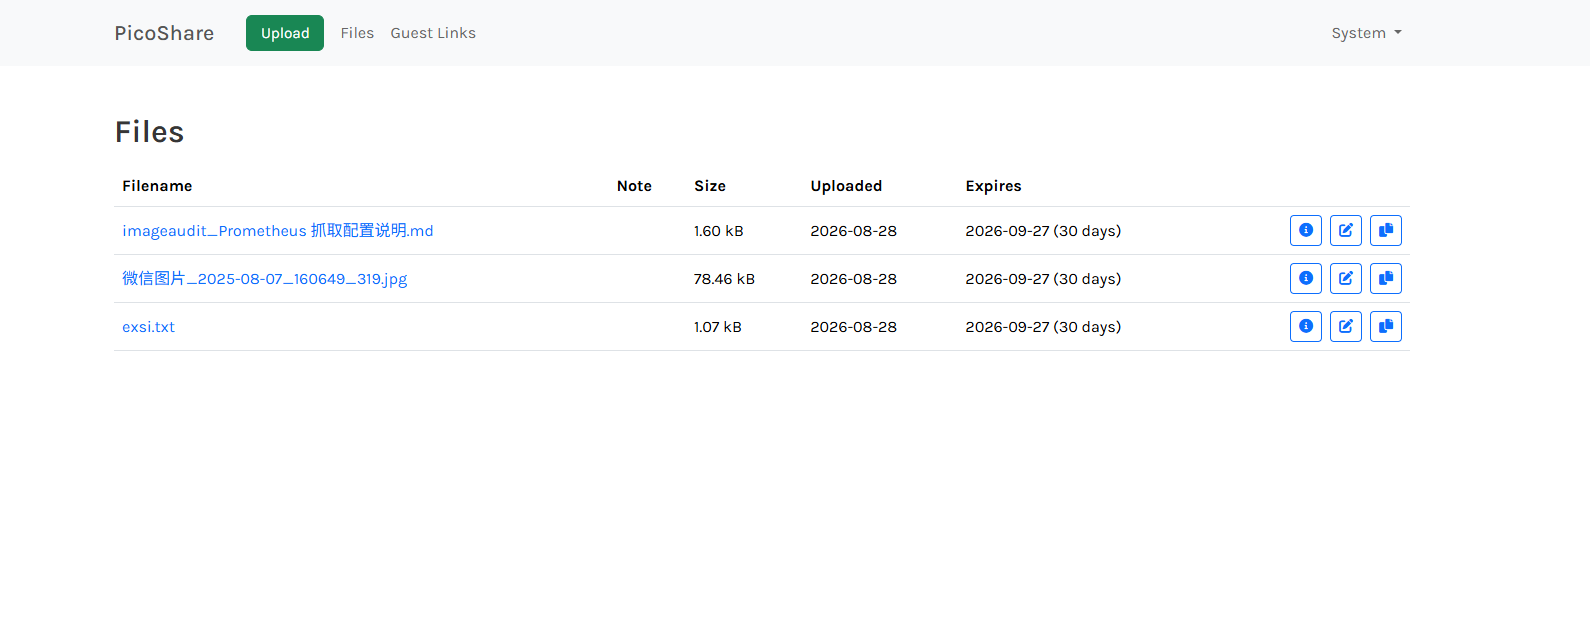
Task: Click the green Upload button
Action: tap(285, 33)
